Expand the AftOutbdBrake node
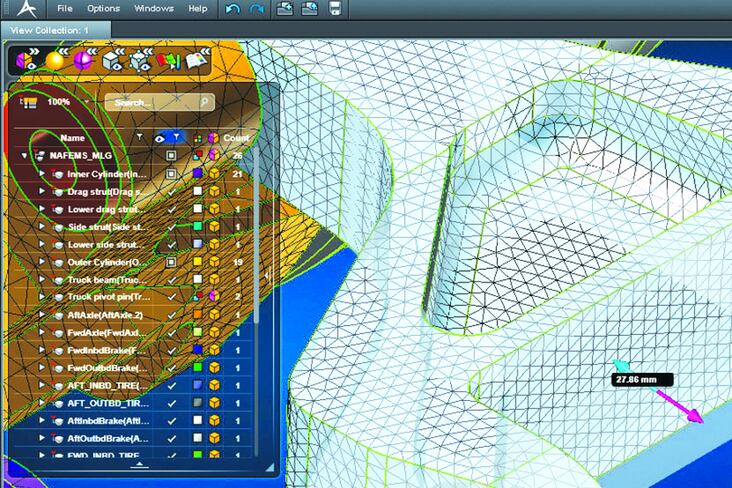The width and height of the screenshot is (732, 488). pos(42,438)
